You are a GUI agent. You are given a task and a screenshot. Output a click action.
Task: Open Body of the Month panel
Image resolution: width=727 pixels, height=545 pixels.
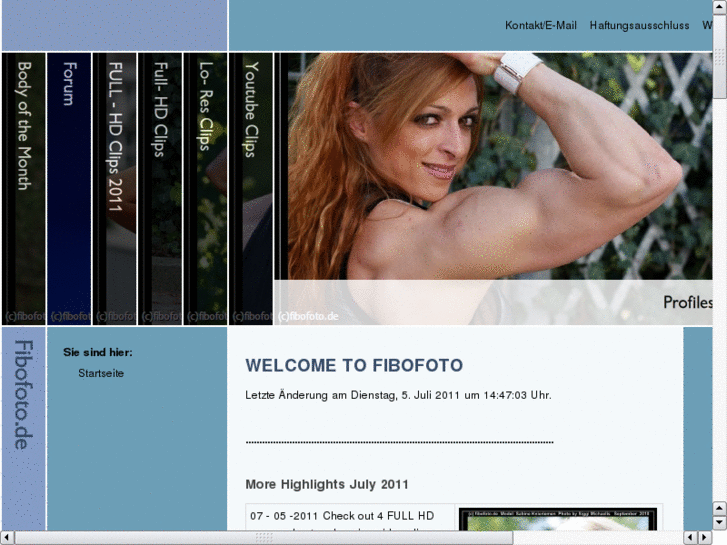(24, 189)
